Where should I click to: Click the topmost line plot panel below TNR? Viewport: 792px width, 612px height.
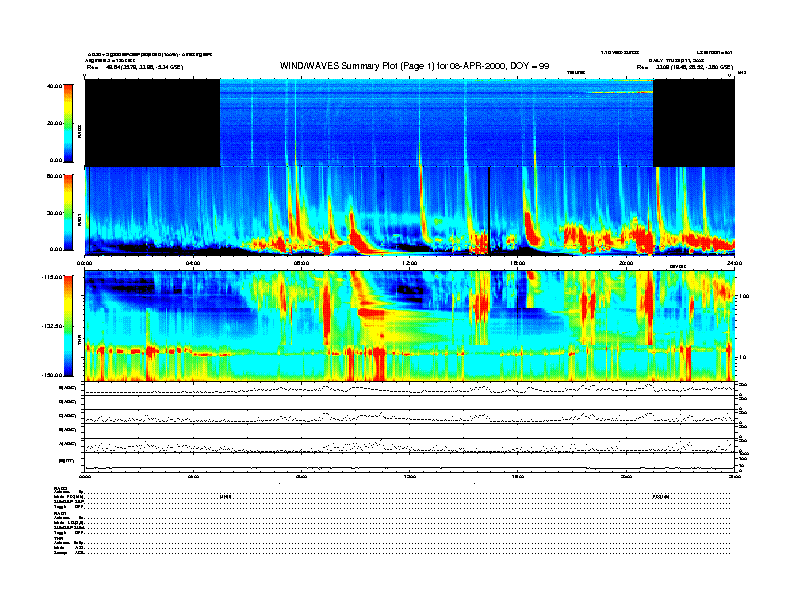pyautogui.click(x=410, y=389)
